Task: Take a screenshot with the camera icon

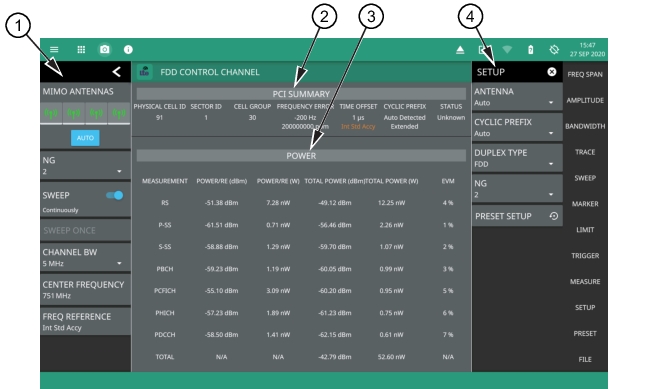Action: click(104, 50)
